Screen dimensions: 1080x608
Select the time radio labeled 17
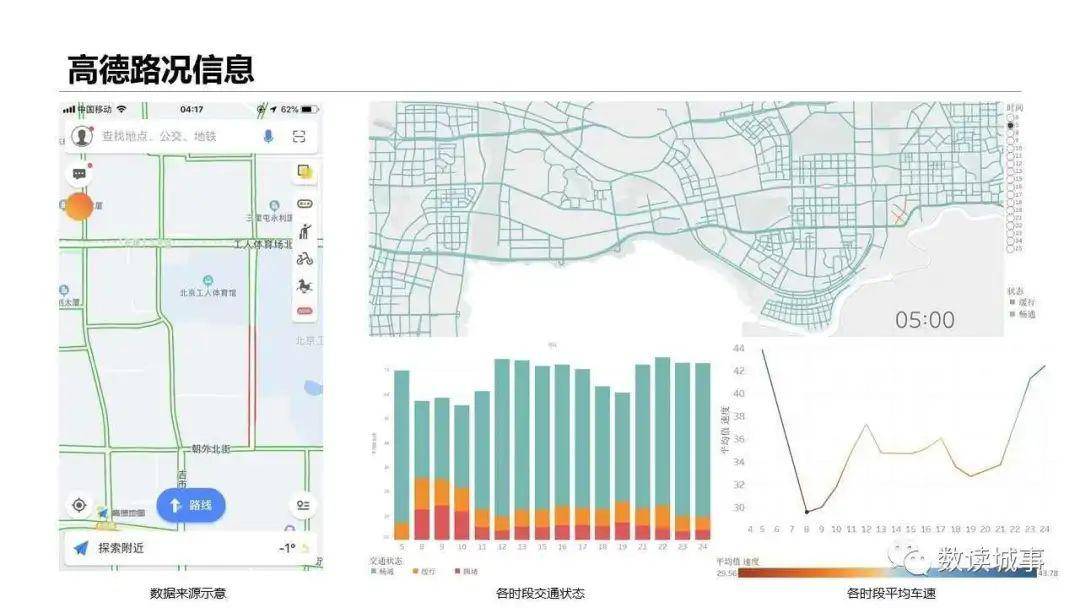pos(1010,194)
